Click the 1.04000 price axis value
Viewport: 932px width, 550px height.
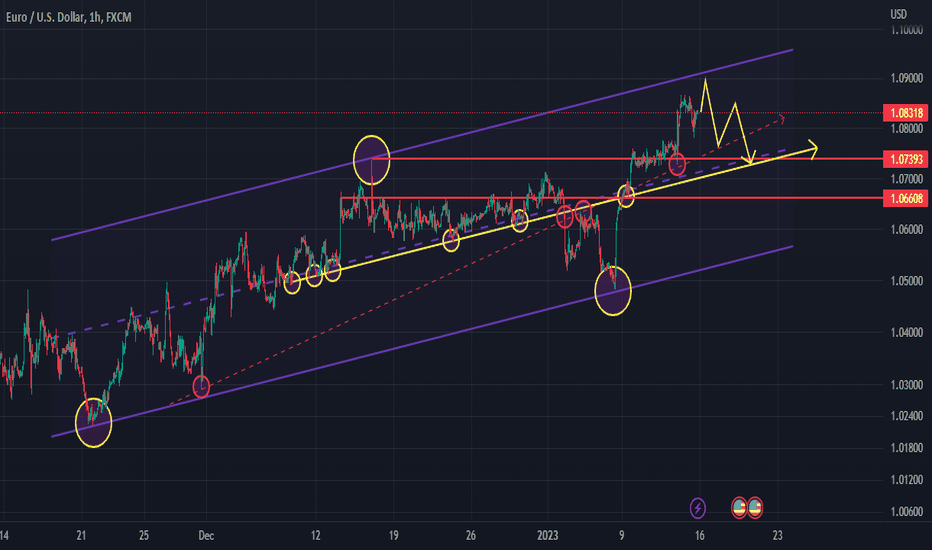906,332
